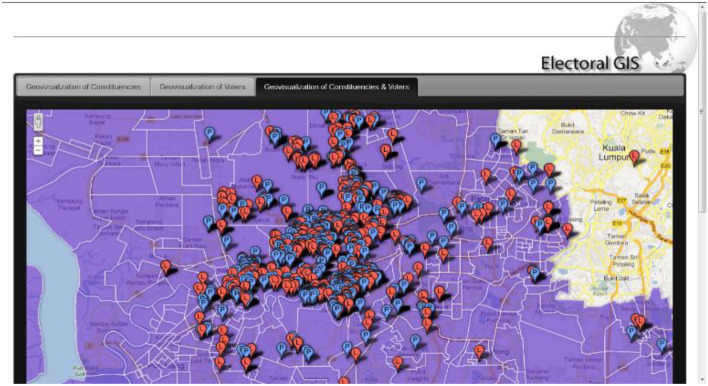This screenshot has width=708, height=386.
Task: Zoom out with the map minus button
Action: pyautogui.click(x=38, y=150)
